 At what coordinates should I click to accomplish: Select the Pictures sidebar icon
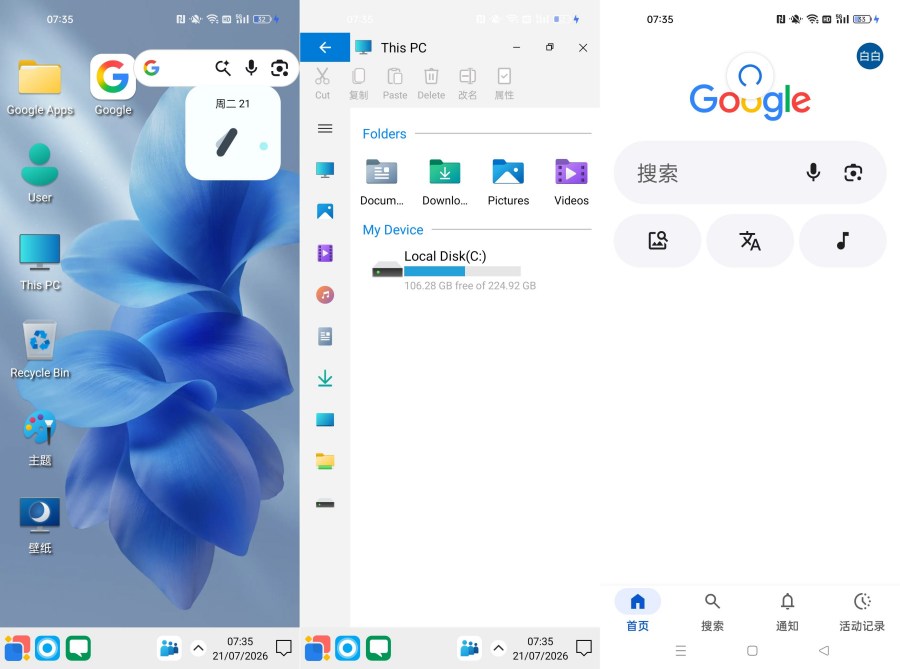tap(325, 211)
